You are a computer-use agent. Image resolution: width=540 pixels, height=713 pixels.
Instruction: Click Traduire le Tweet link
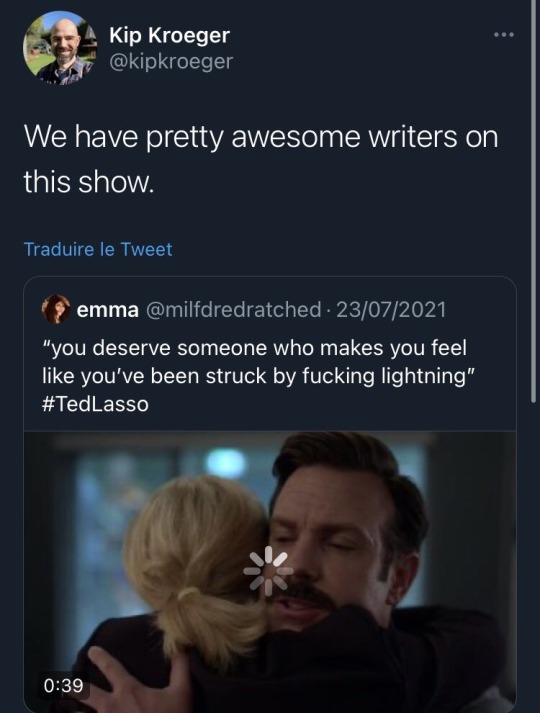(98, 249)
